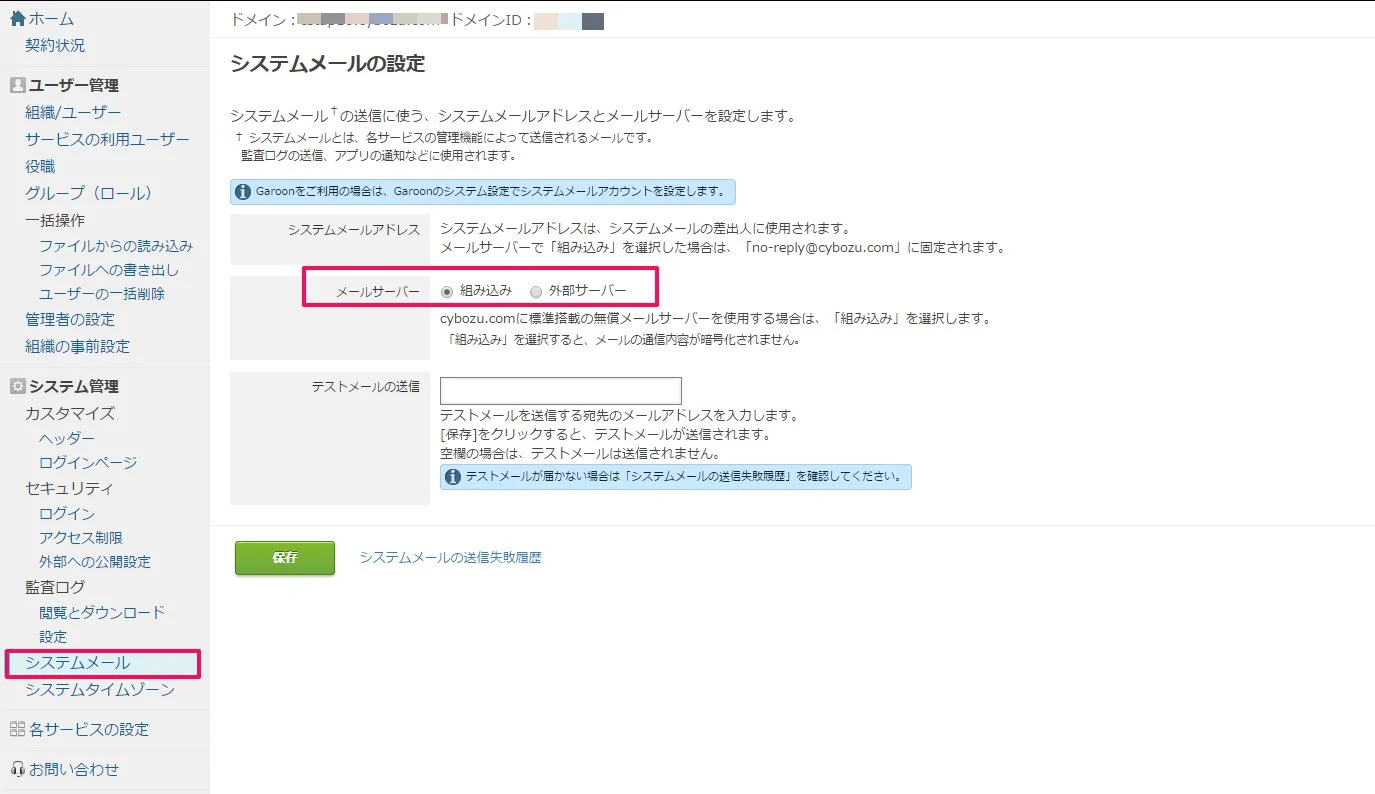The image size is (1375, 794).
Task: Click the test mail address input field
Action: tap(560, 391)
